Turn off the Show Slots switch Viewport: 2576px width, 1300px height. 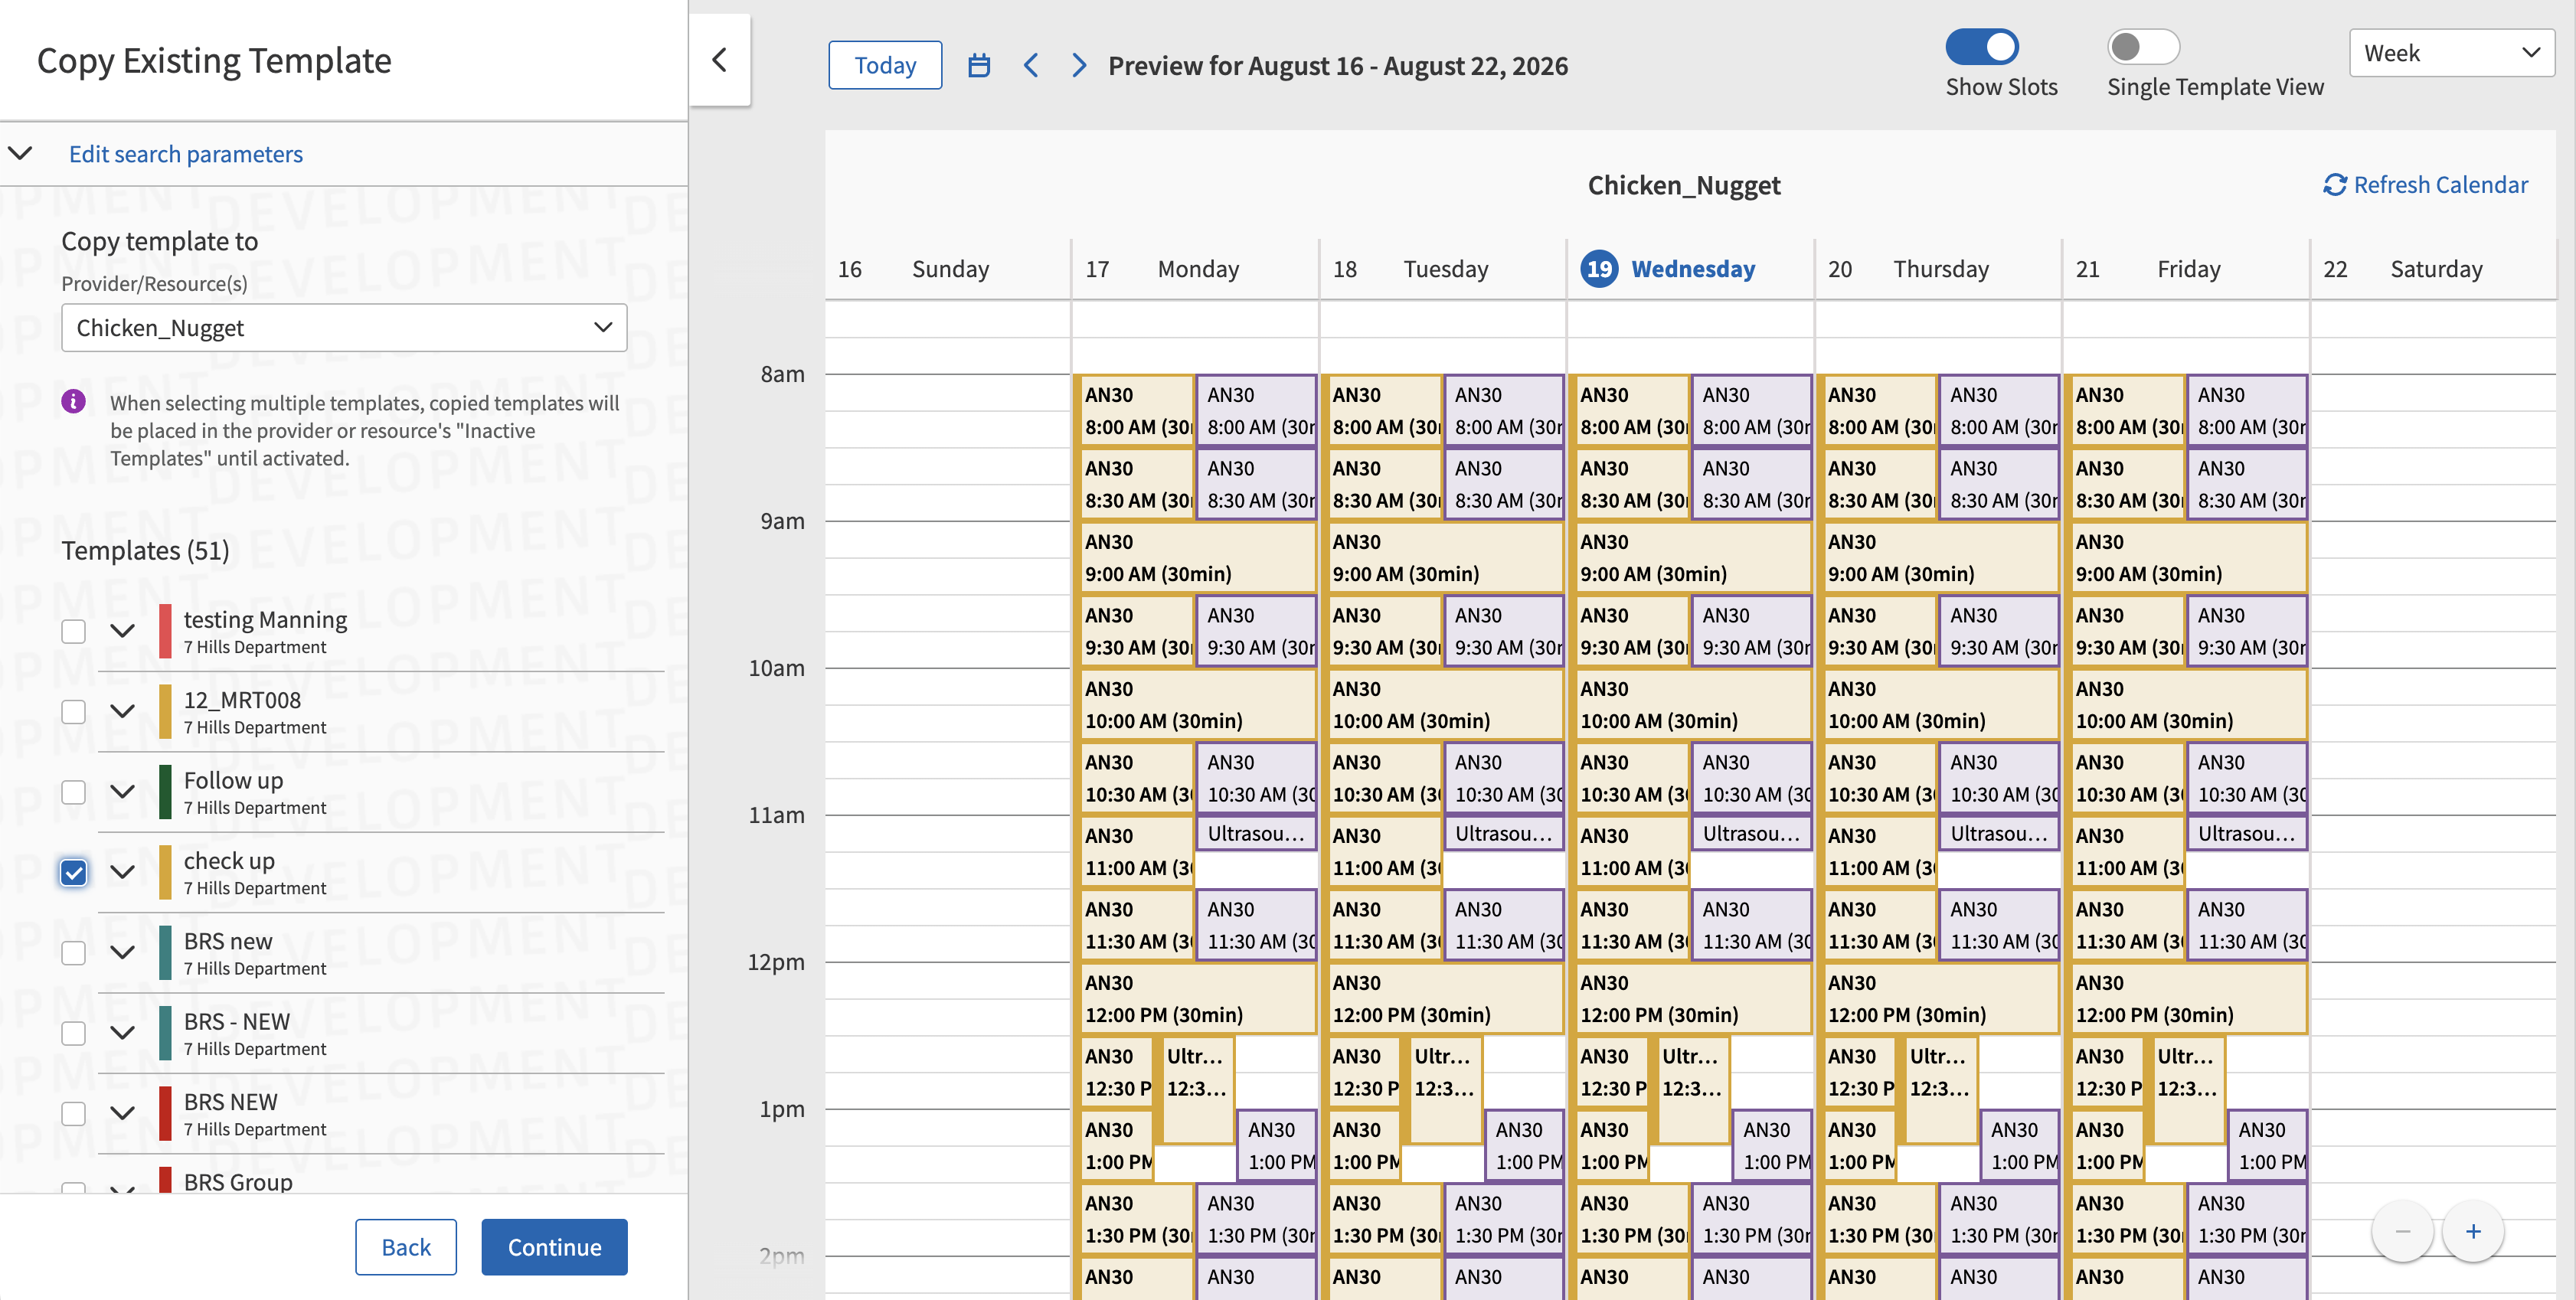[1982, 47]
